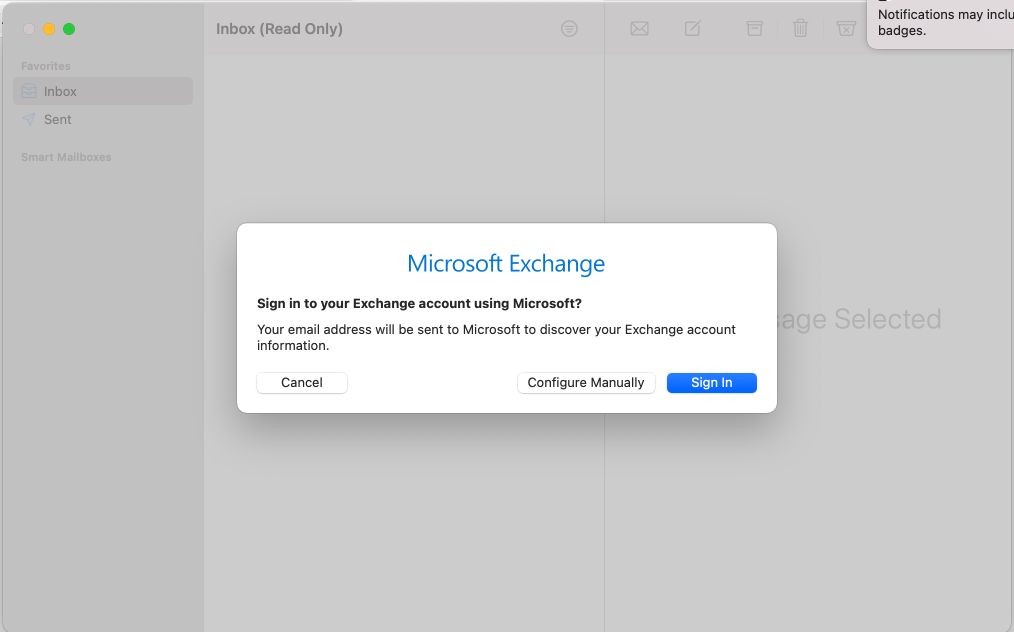Click the Inbox tray icon in Favorites

tap(29, 91)
